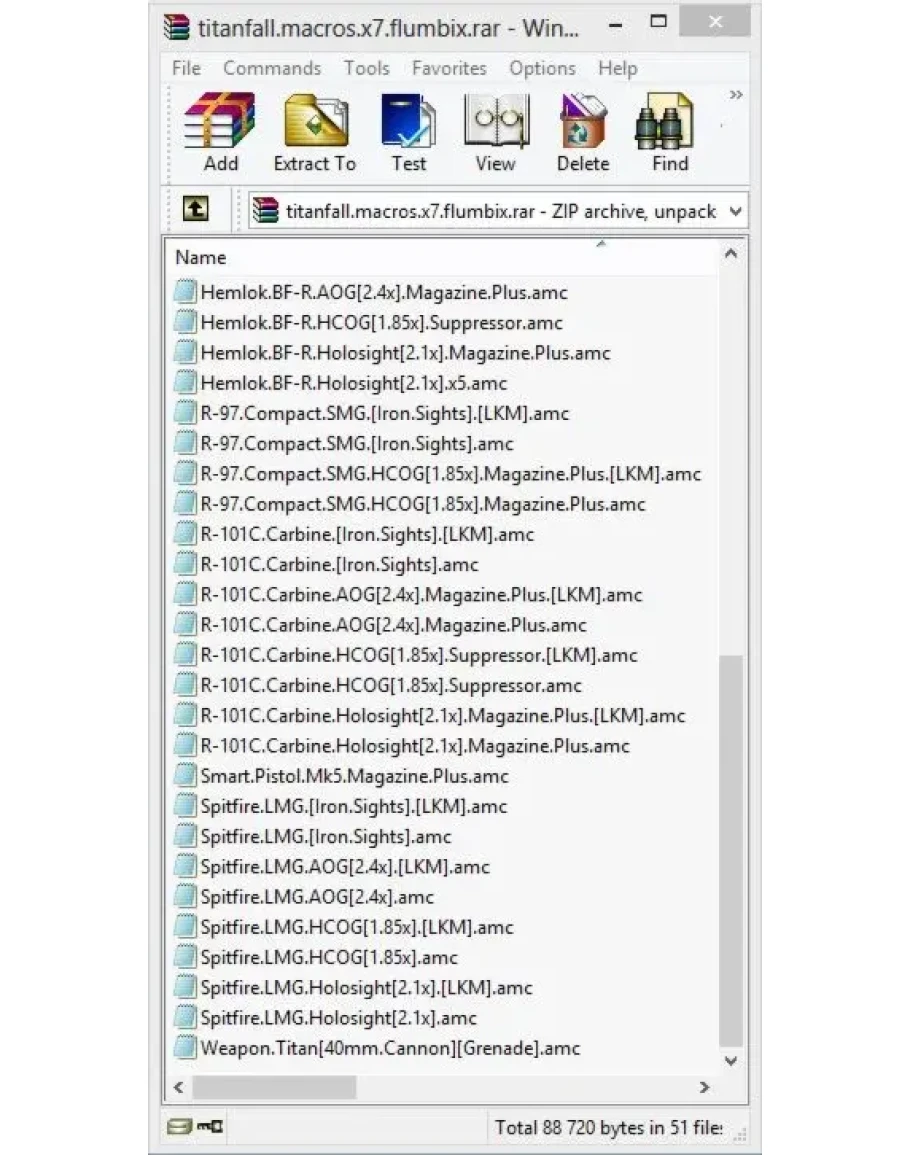The height and width of the screenshot is (1155, 910).
Task: Select Weapon.Titan[40mm.Cannon][Grenade].amc file
Action: tap(390, 1048)
